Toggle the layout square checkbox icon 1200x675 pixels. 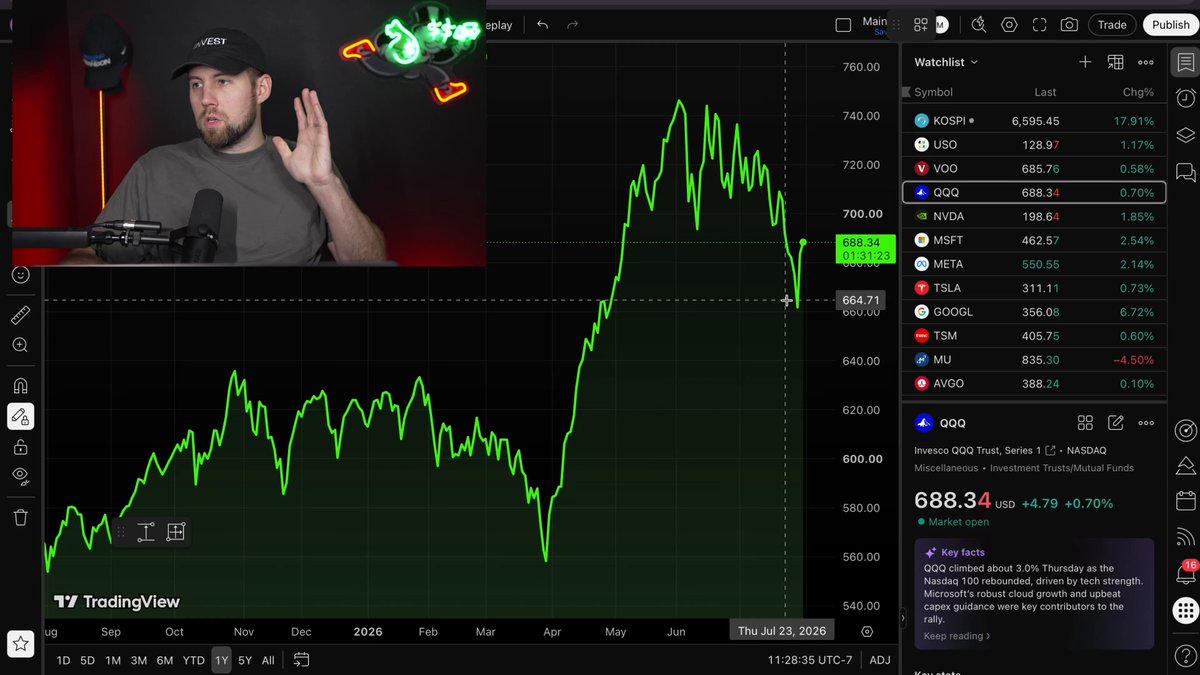click(x=843, y=25)
